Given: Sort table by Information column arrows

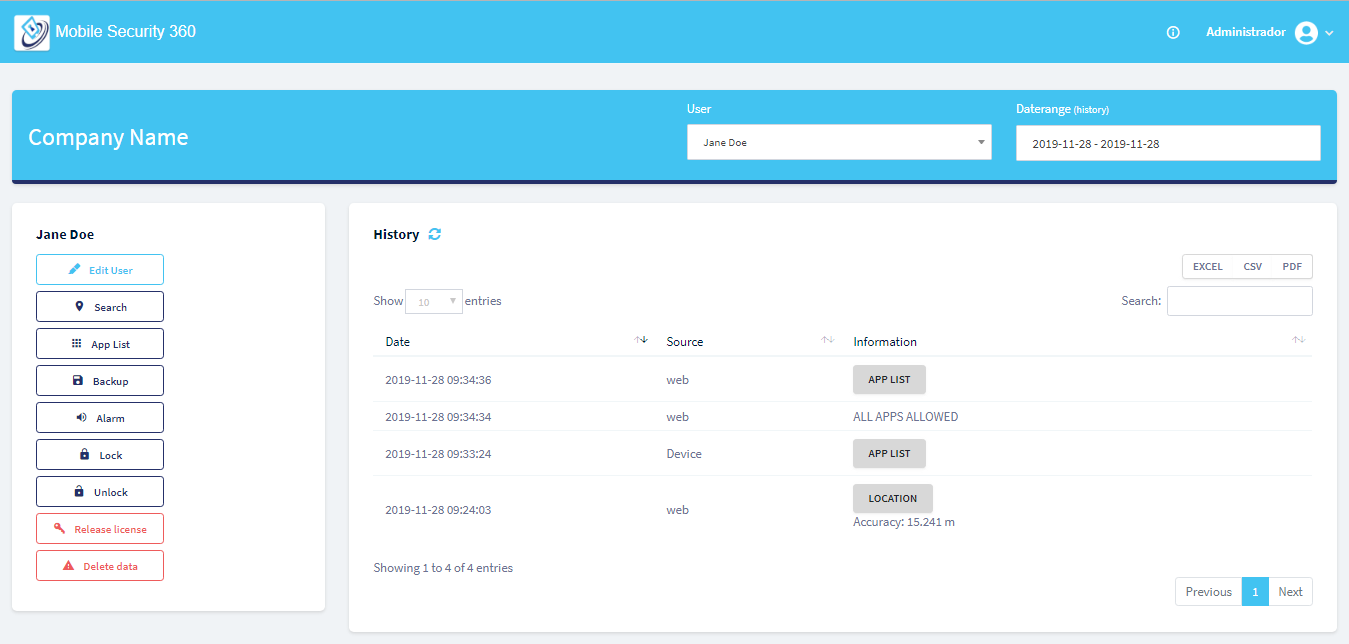Looking at the screenshot, I should click(x=1298, y=341).
